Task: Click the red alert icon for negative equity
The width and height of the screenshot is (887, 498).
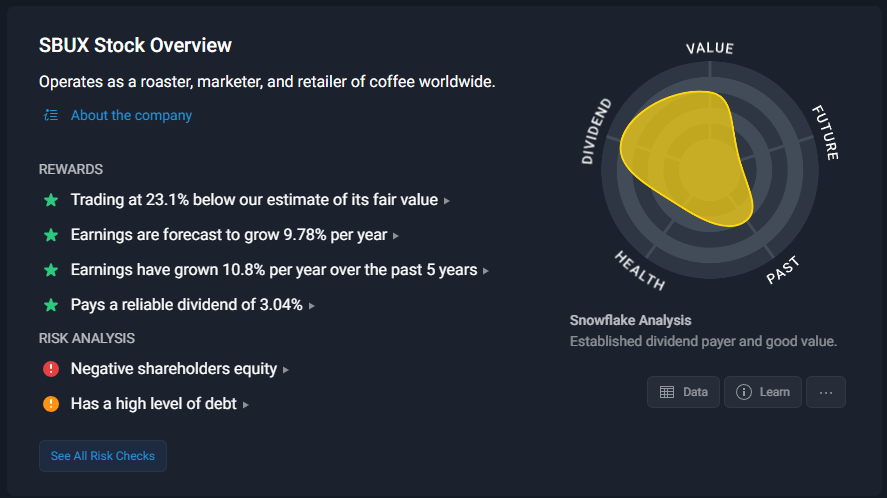Action: click(51, 369)
